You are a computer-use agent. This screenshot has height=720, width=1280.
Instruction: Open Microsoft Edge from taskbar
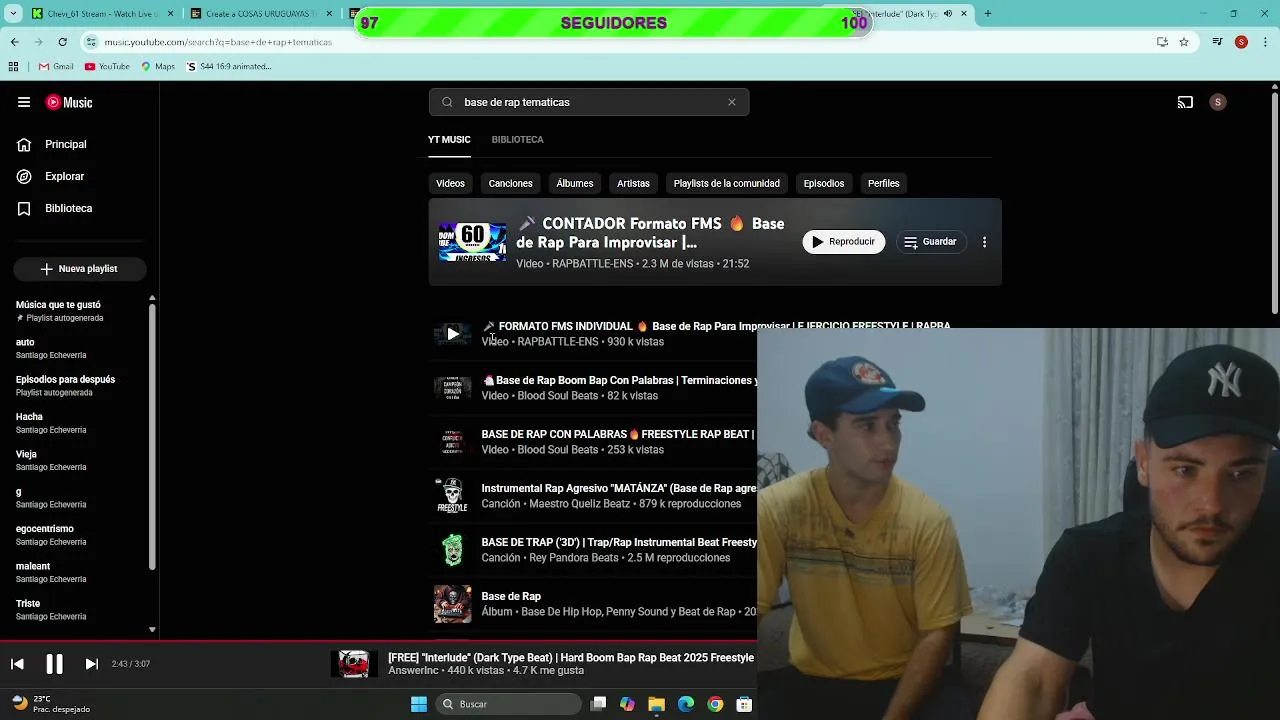(686, 704)
